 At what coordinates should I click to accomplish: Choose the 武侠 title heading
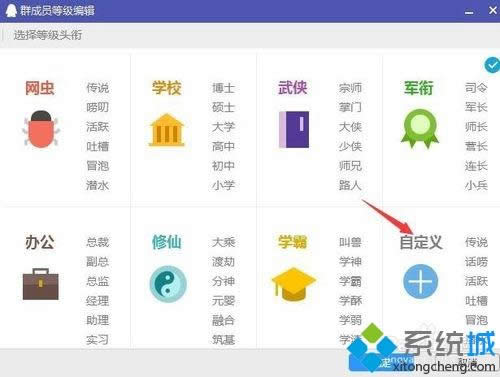point(293,88)
